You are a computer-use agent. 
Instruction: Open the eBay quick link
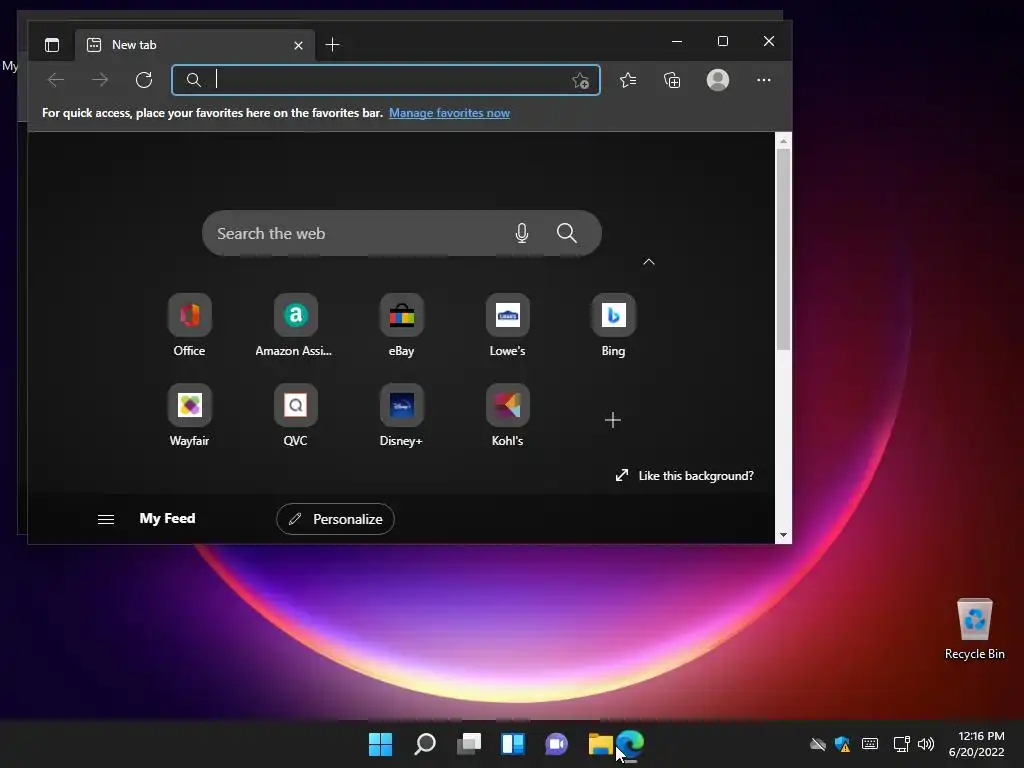402,325
